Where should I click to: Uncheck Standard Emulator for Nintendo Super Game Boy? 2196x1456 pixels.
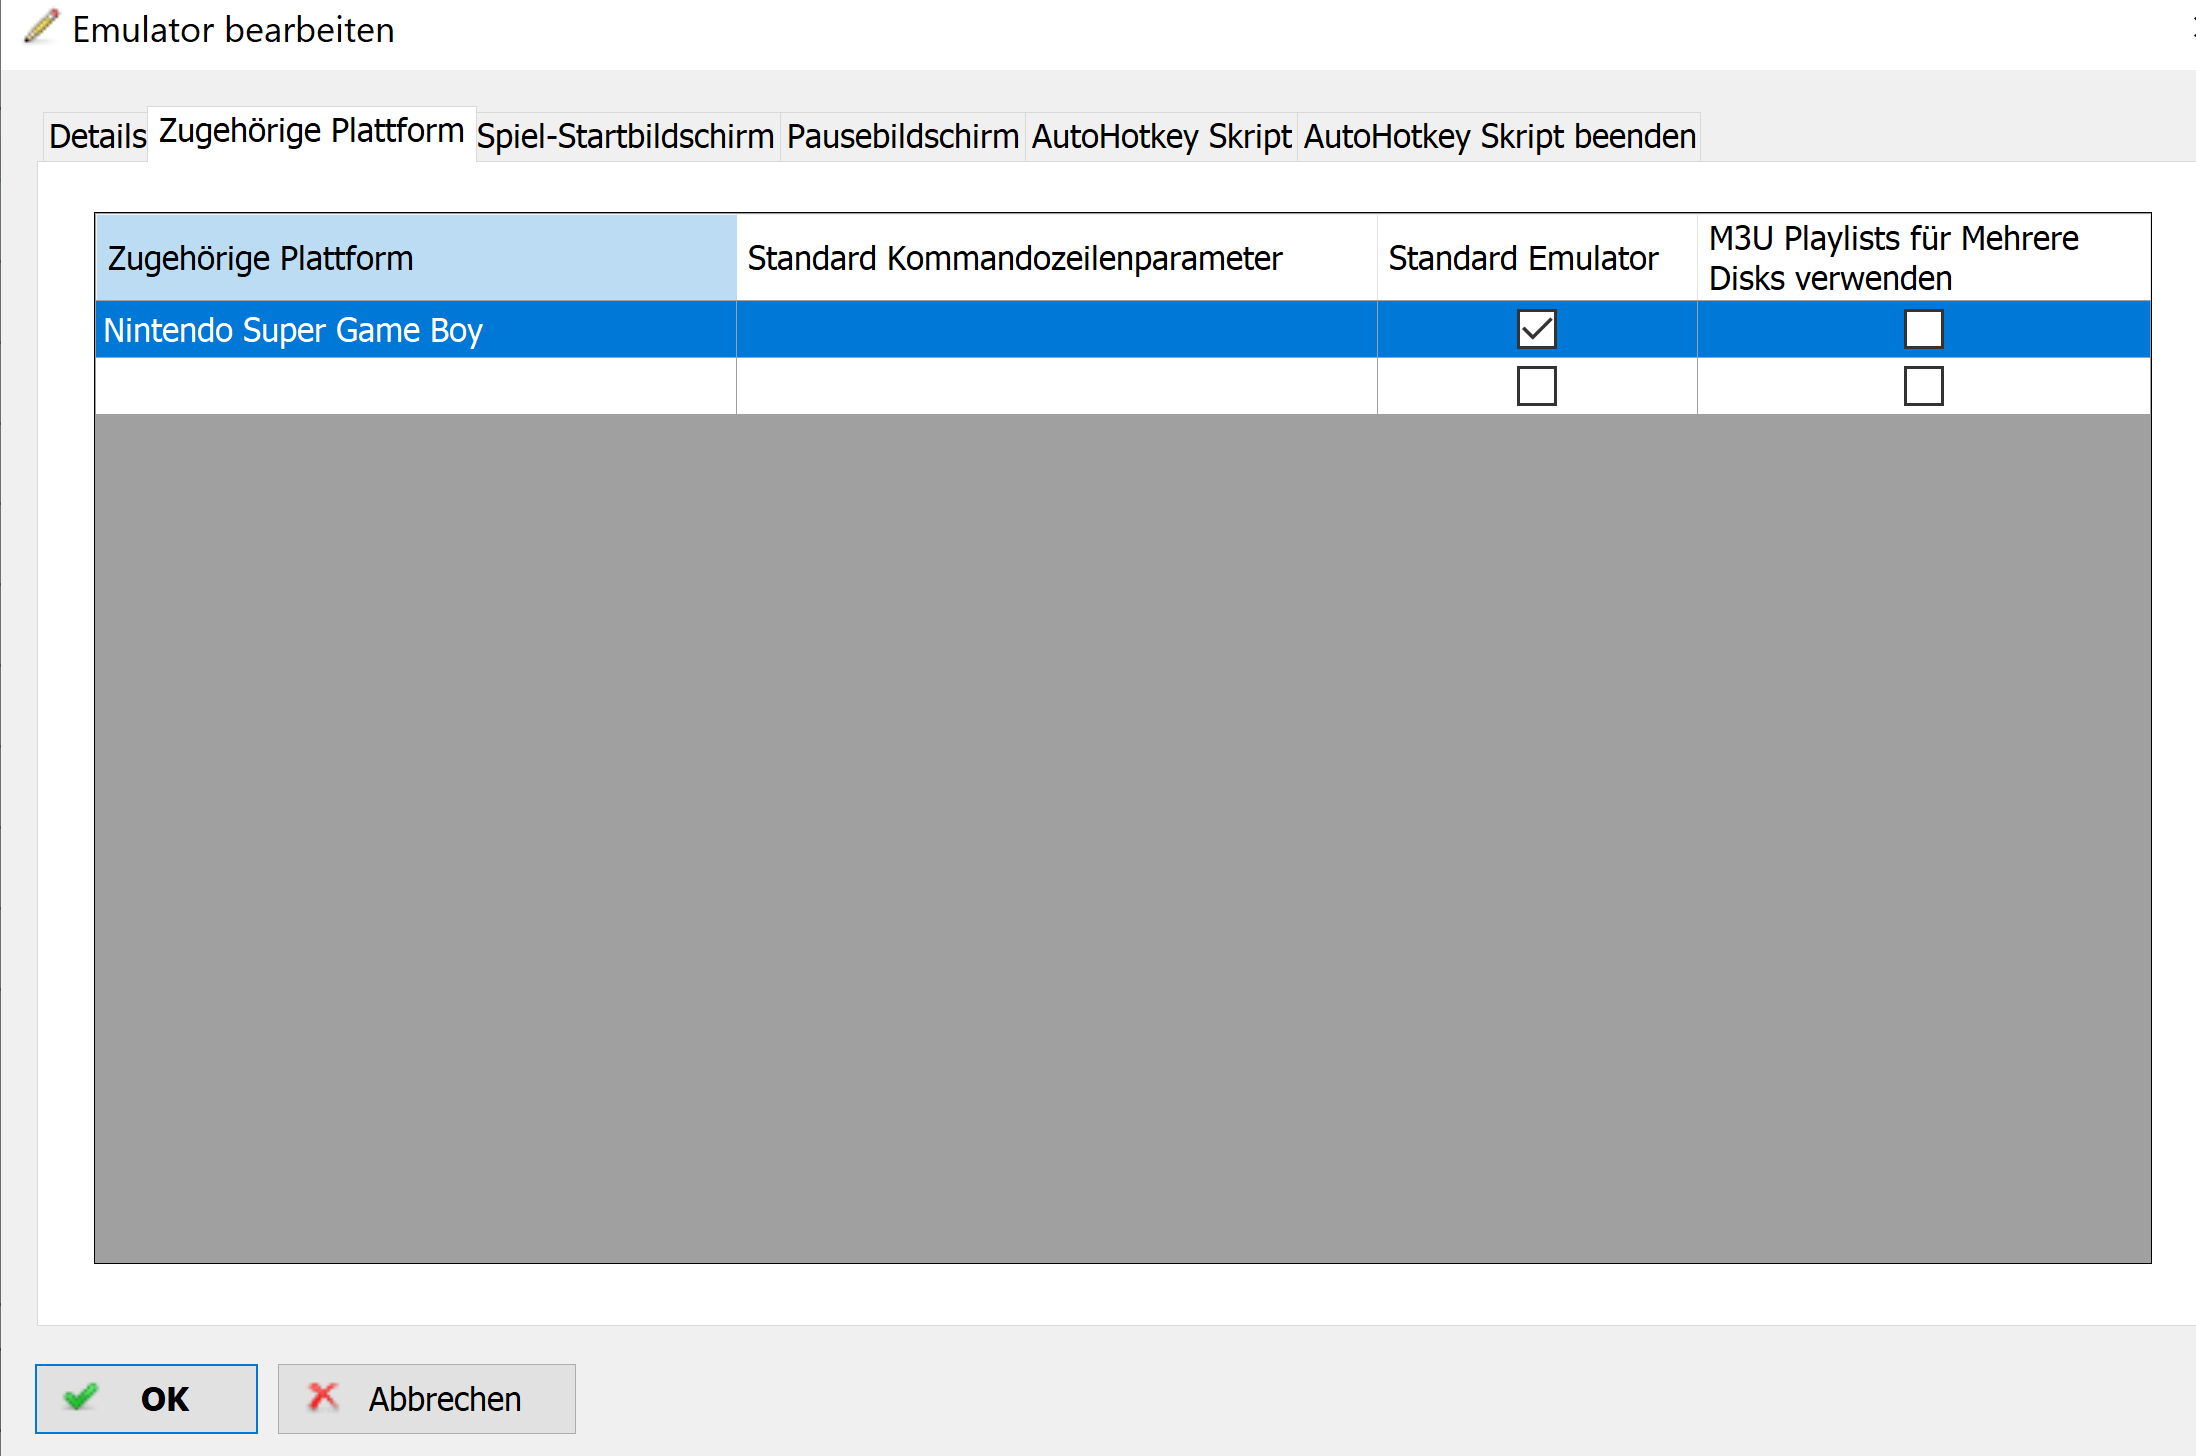tap(1537, 329)
